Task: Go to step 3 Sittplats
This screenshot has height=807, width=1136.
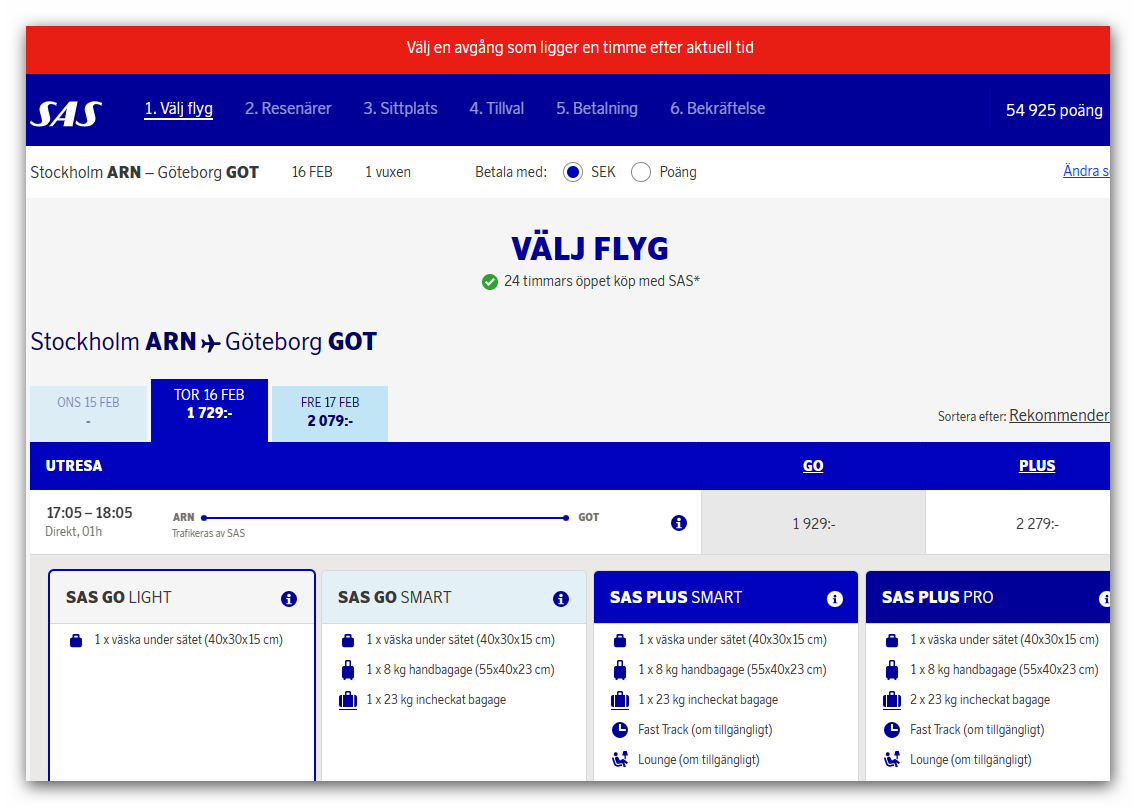Action: (400, 109)
